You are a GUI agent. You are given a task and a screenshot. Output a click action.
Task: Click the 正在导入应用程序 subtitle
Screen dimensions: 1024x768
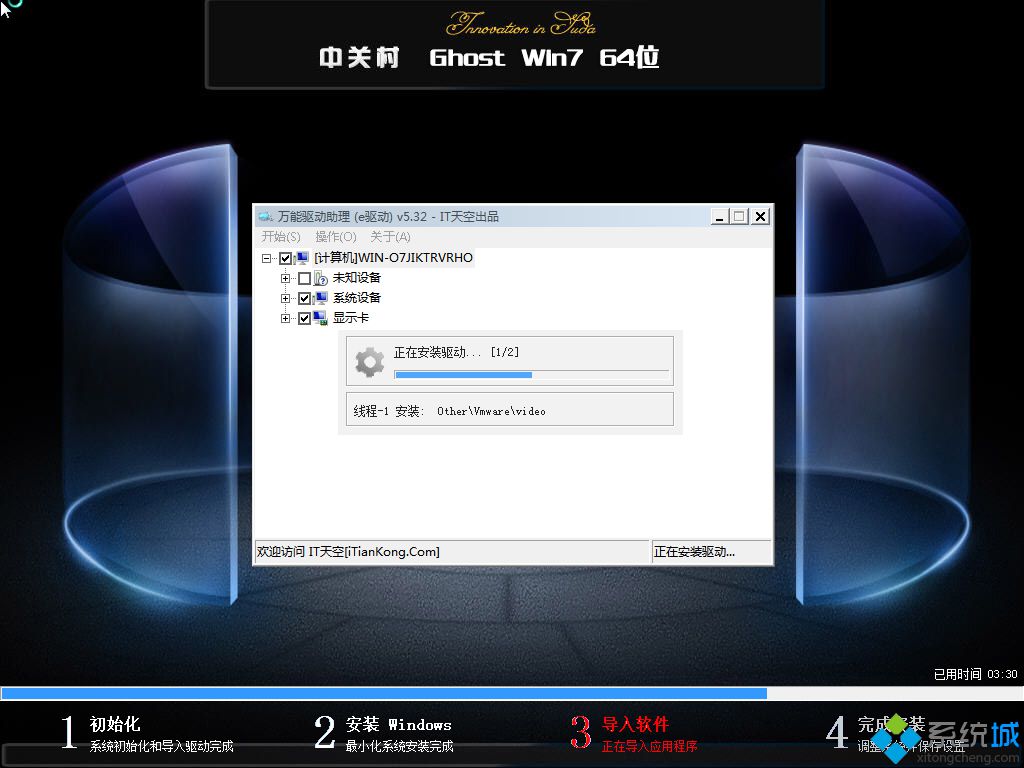pos(649,746)
